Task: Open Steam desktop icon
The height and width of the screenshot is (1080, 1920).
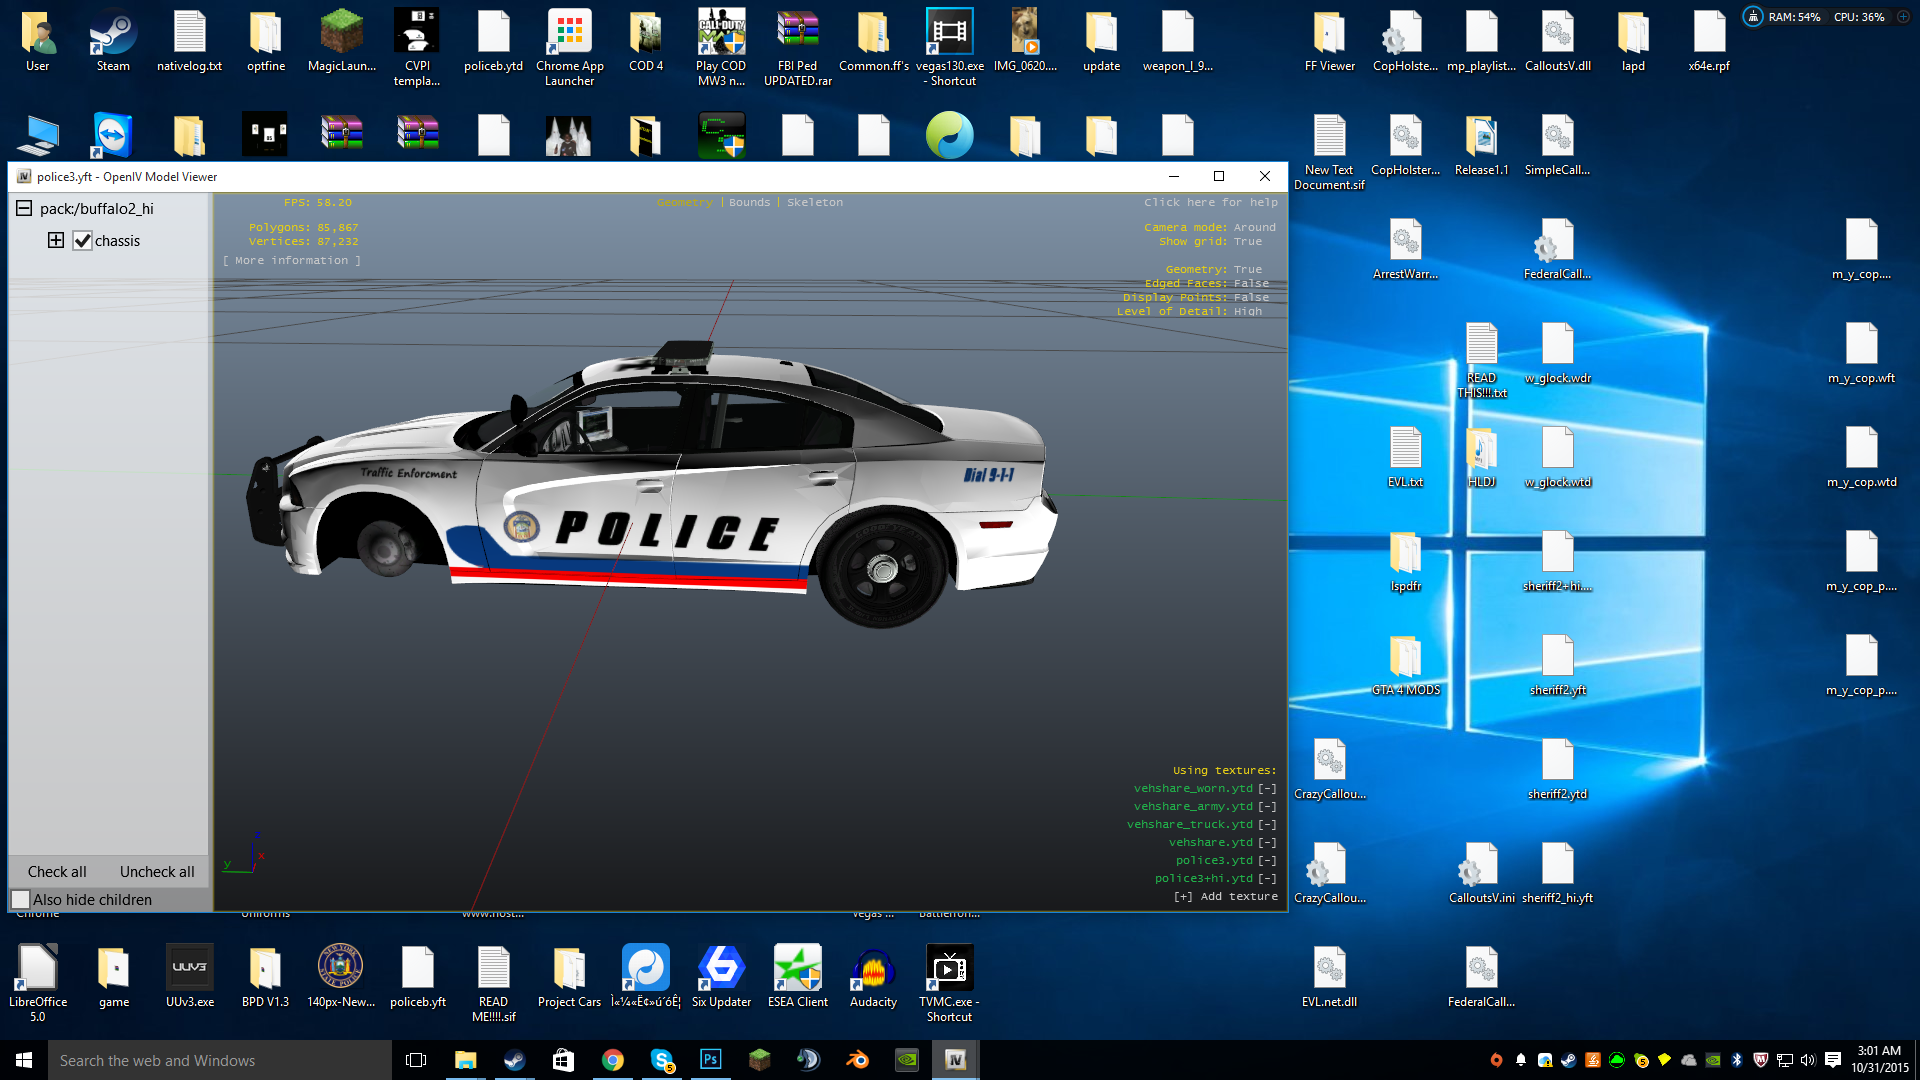Action: tap(113, 36)
